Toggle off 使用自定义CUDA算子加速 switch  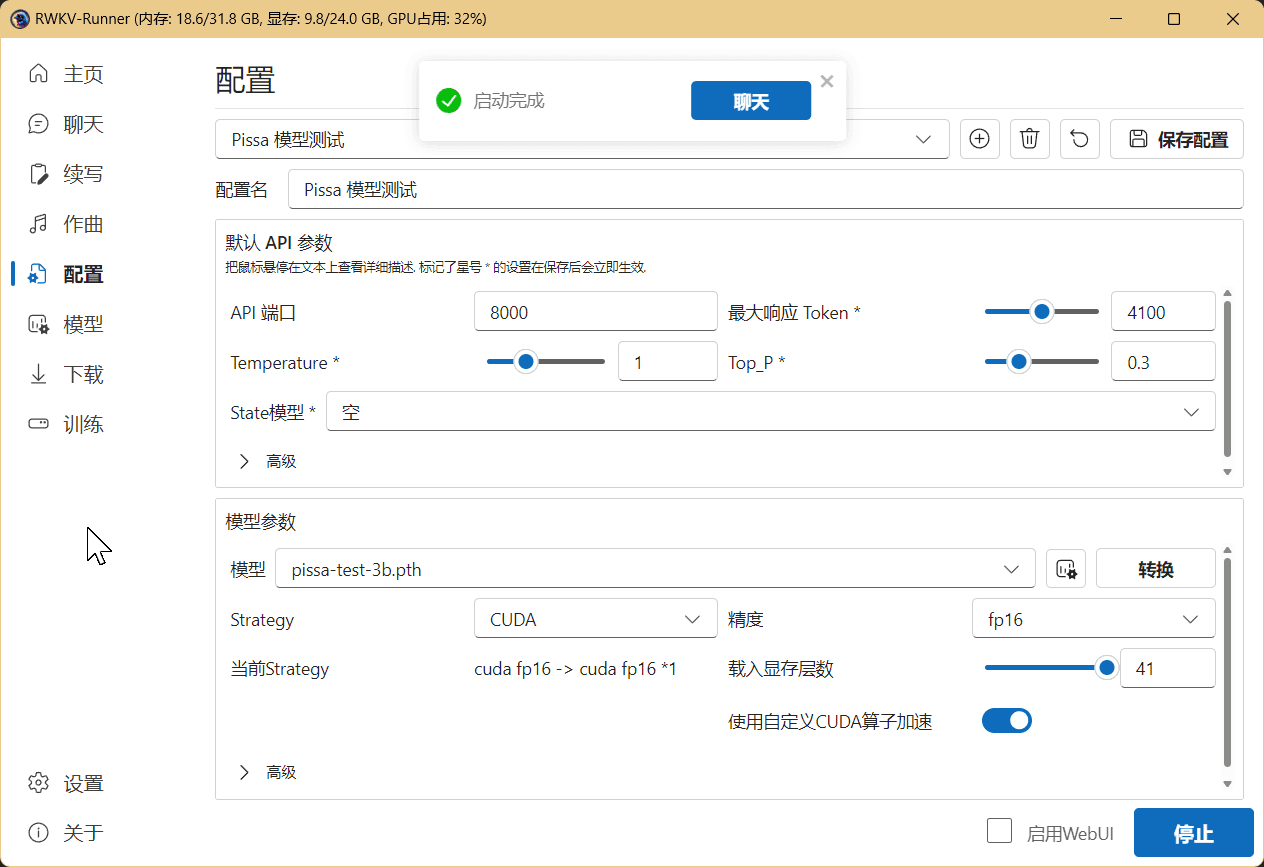tap(1006, 721)
